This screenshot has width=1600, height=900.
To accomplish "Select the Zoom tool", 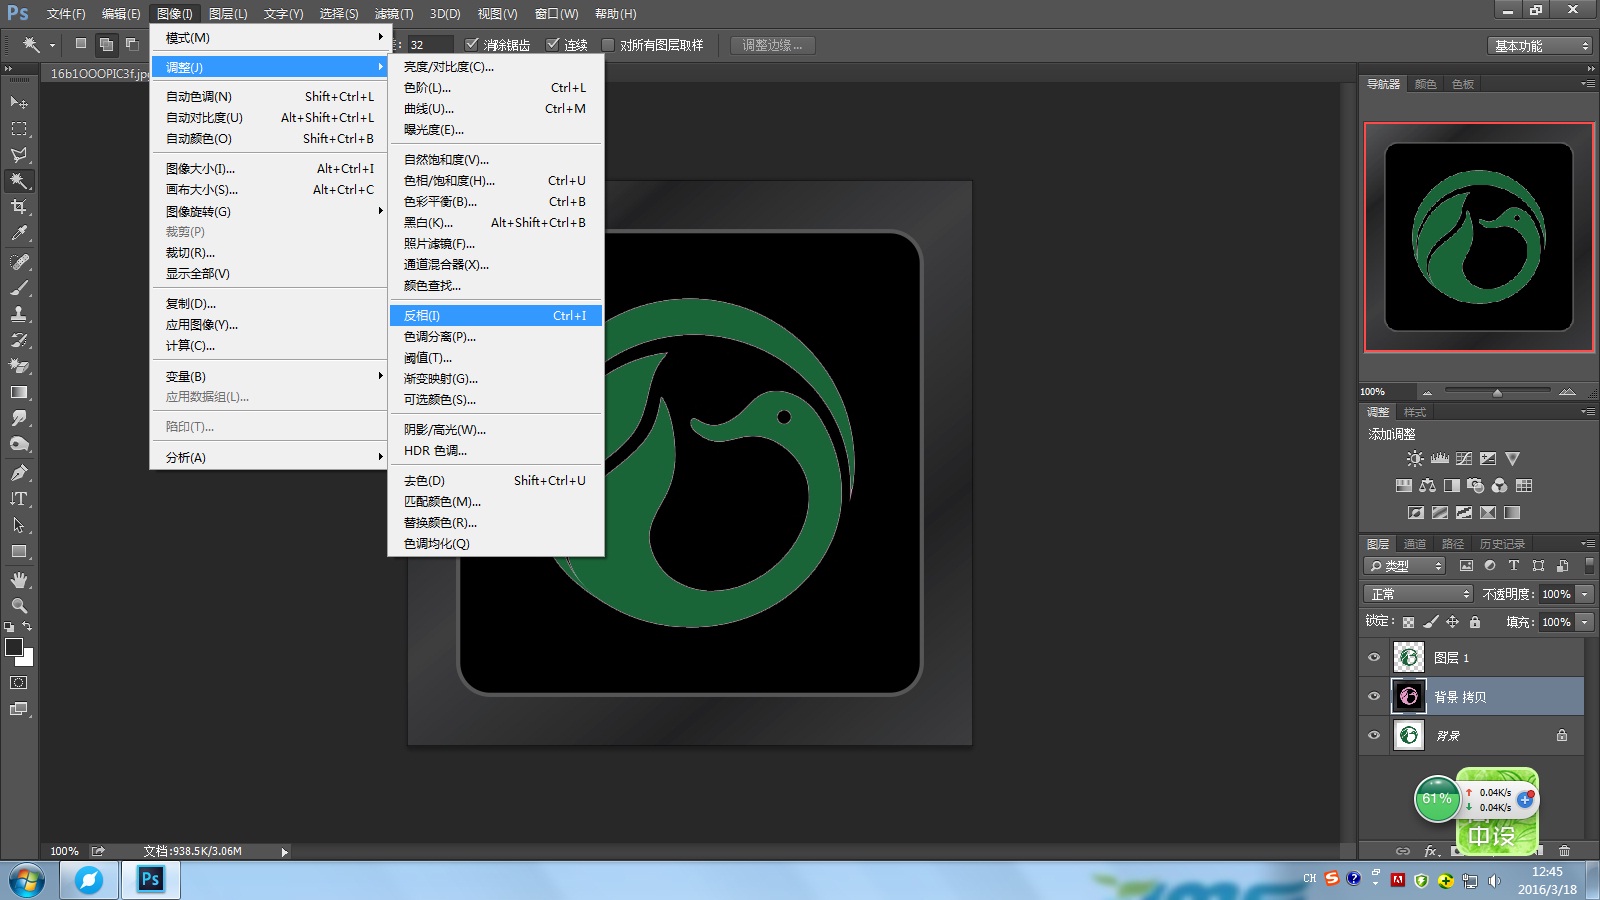I will (18, 606).
